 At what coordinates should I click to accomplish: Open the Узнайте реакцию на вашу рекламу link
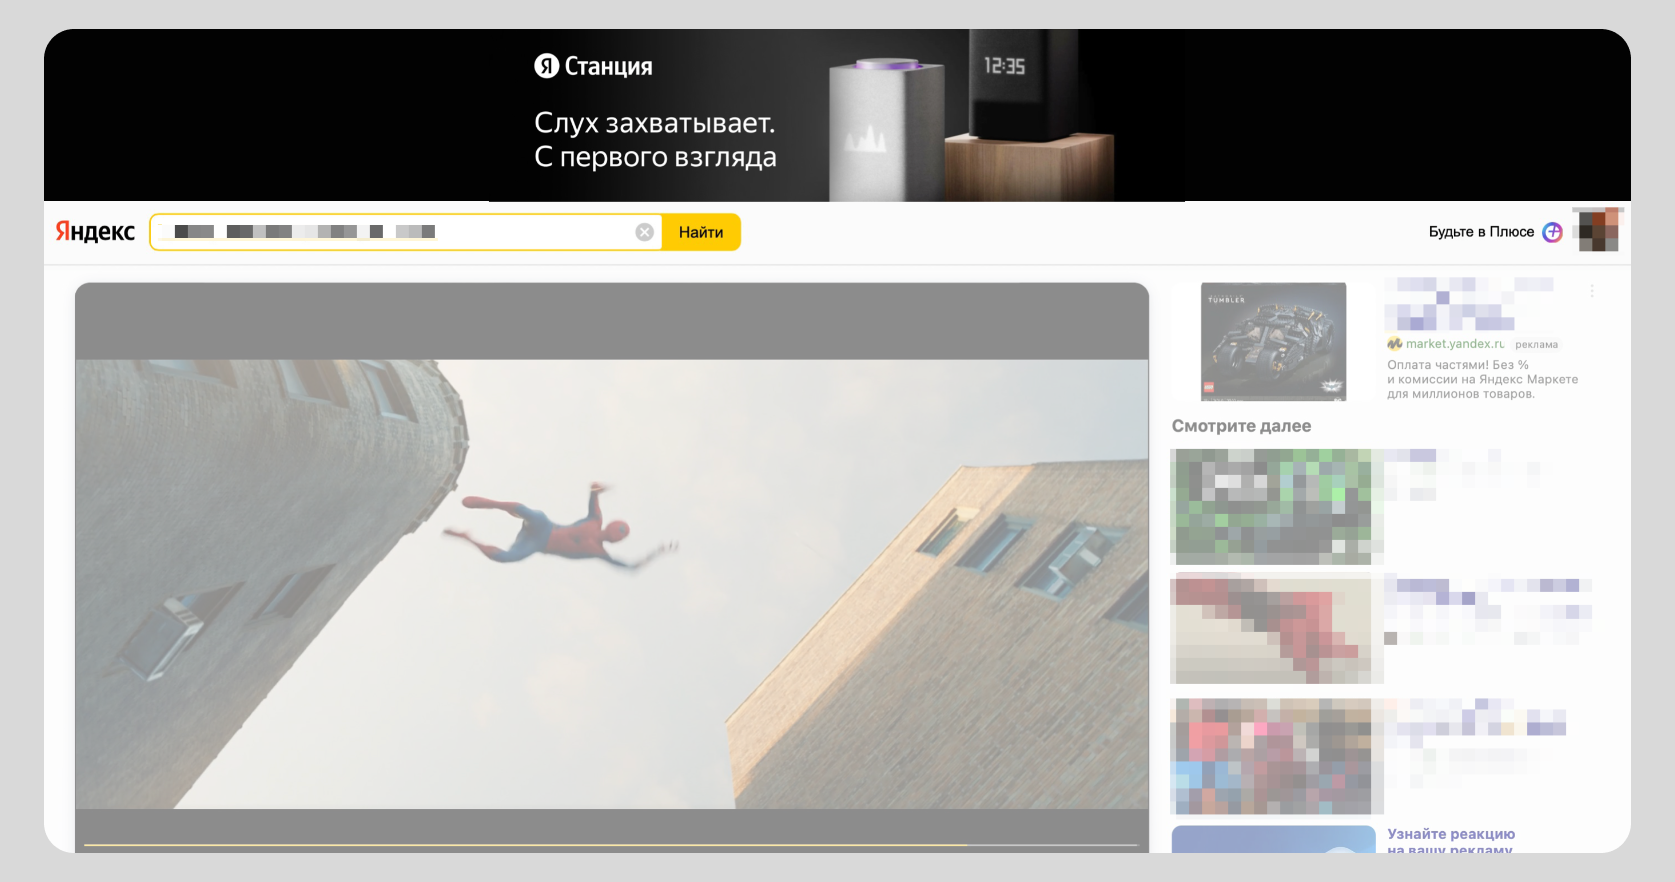1451,841
